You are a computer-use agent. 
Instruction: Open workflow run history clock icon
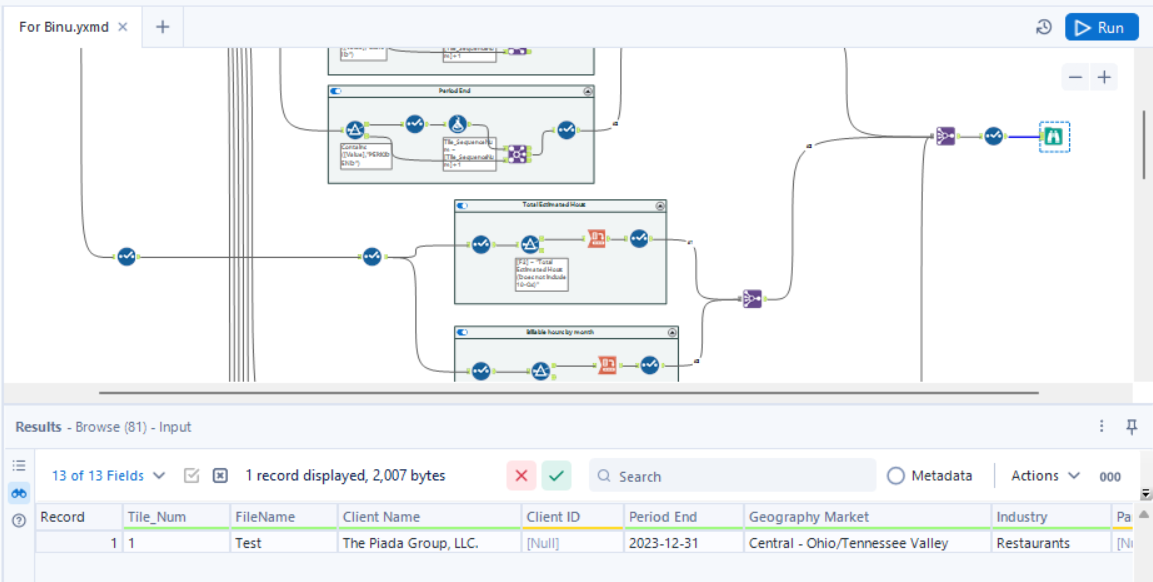(x=1043, y=28)
